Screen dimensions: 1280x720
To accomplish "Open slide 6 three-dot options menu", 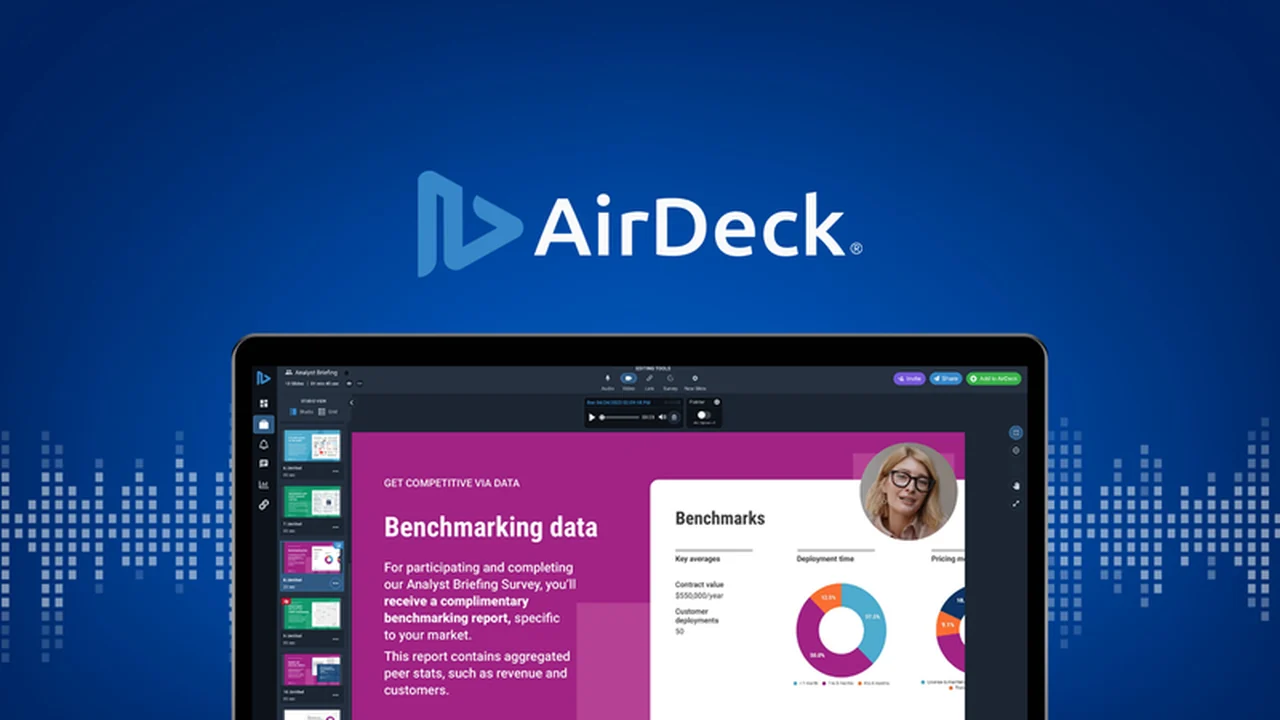I will click(335, 471).
